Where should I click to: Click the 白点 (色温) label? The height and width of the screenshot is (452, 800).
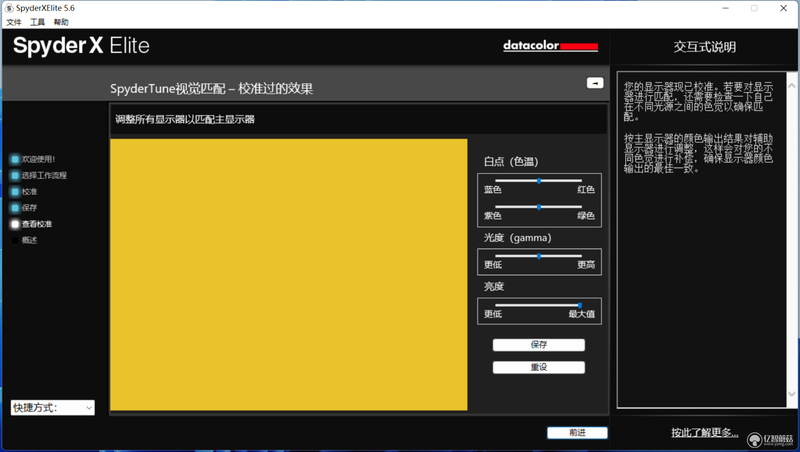[x=511, y=162]
